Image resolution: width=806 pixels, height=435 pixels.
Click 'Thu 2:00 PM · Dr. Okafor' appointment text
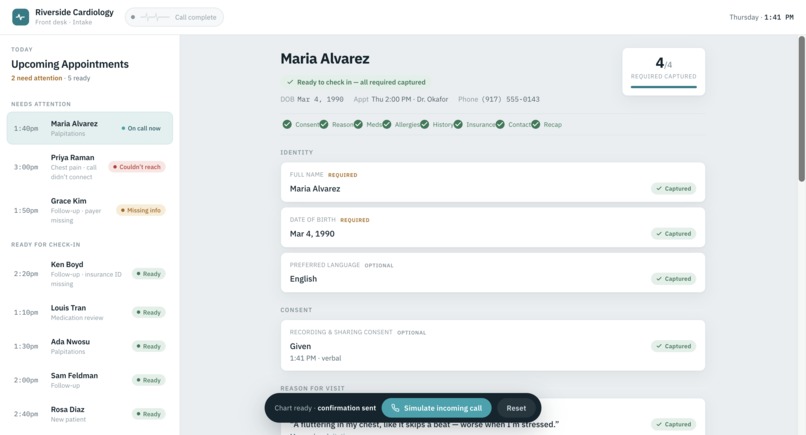click(x=410, y=99)
